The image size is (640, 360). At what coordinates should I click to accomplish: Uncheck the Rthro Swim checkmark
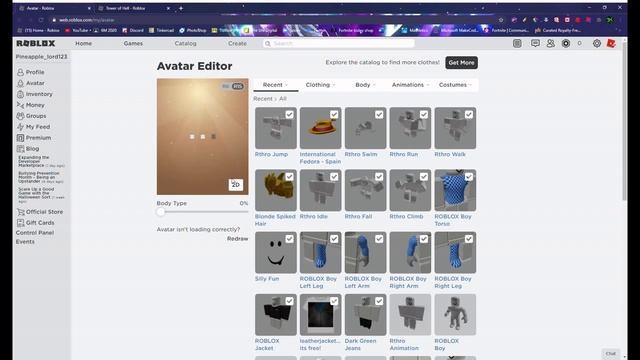coord(379,115)
